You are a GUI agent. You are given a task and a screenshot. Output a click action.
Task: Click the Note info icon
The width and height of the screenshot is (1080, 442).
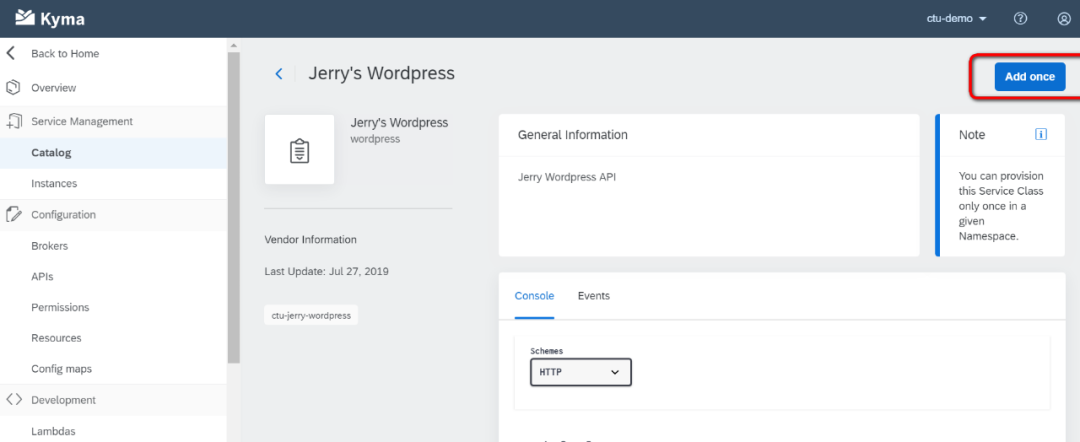click(x=1041, y=134)
